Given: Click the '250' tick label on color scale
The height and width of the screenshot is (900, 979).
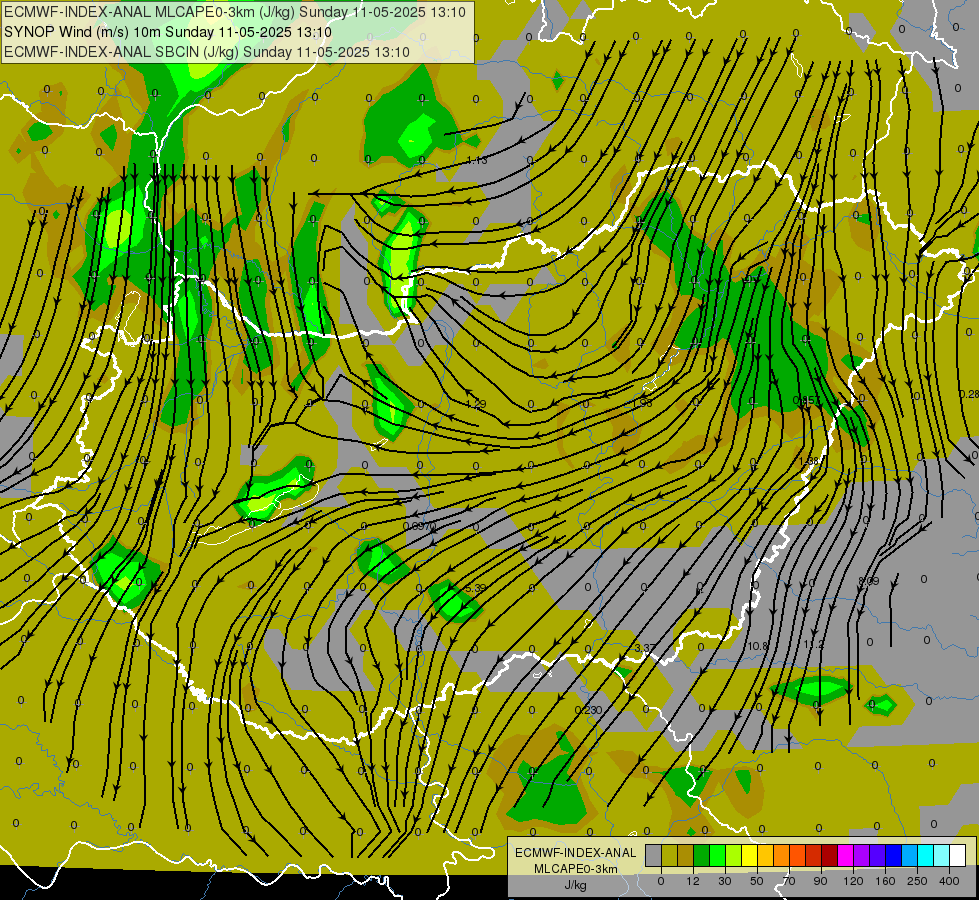Looking at the screenshot, I should (x=917, y=881).
